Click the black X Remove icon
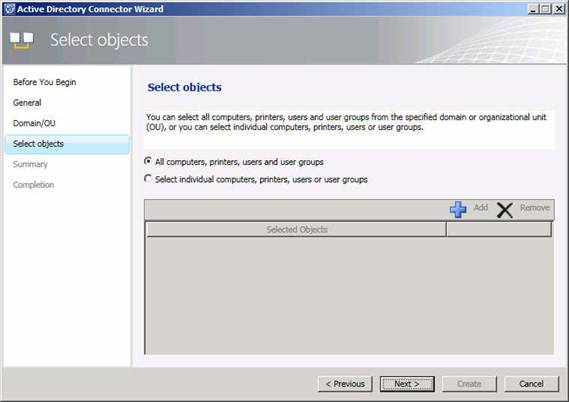The width and height of the screenshot is (569, 402). [505, 210]
